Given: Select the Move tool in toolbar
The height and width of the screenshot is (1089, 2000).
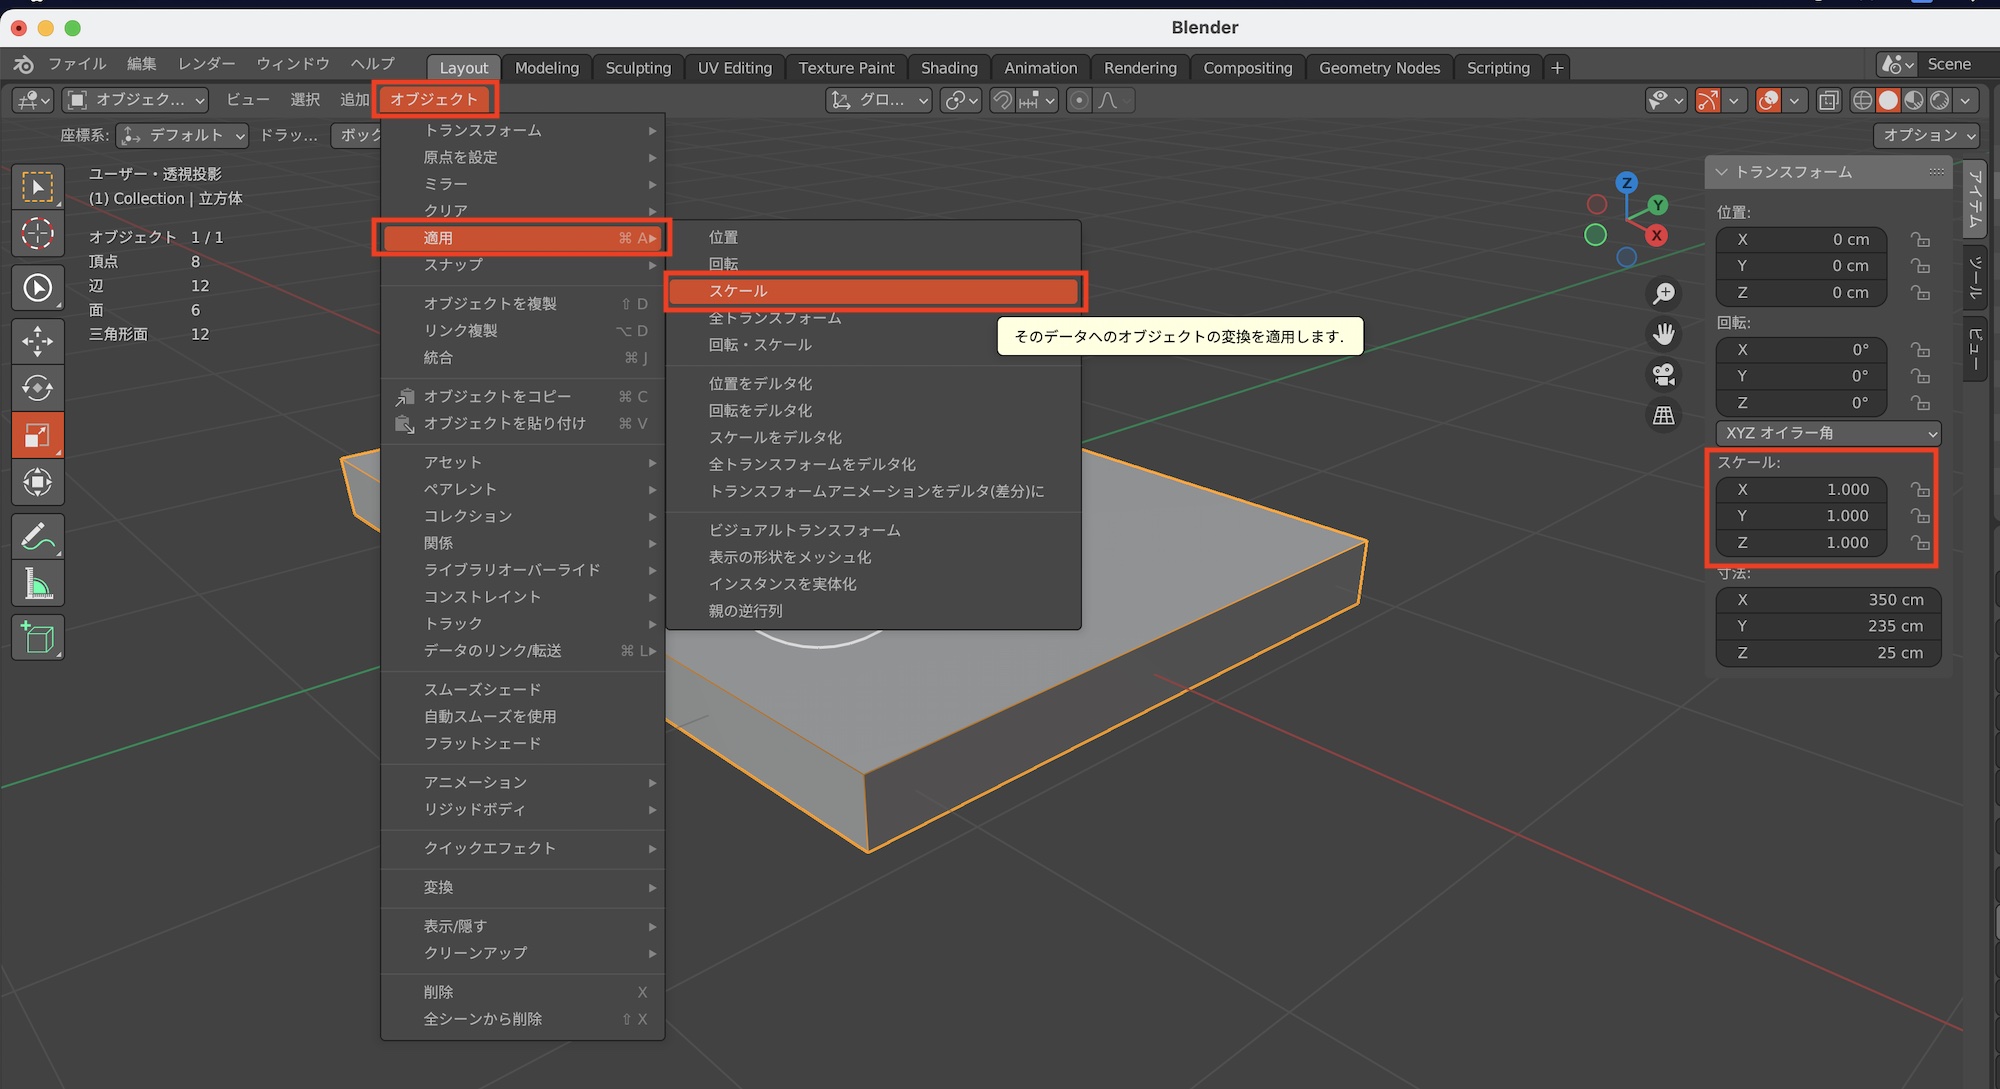Looking at the screenshot, I should click(x=37, y=341).
